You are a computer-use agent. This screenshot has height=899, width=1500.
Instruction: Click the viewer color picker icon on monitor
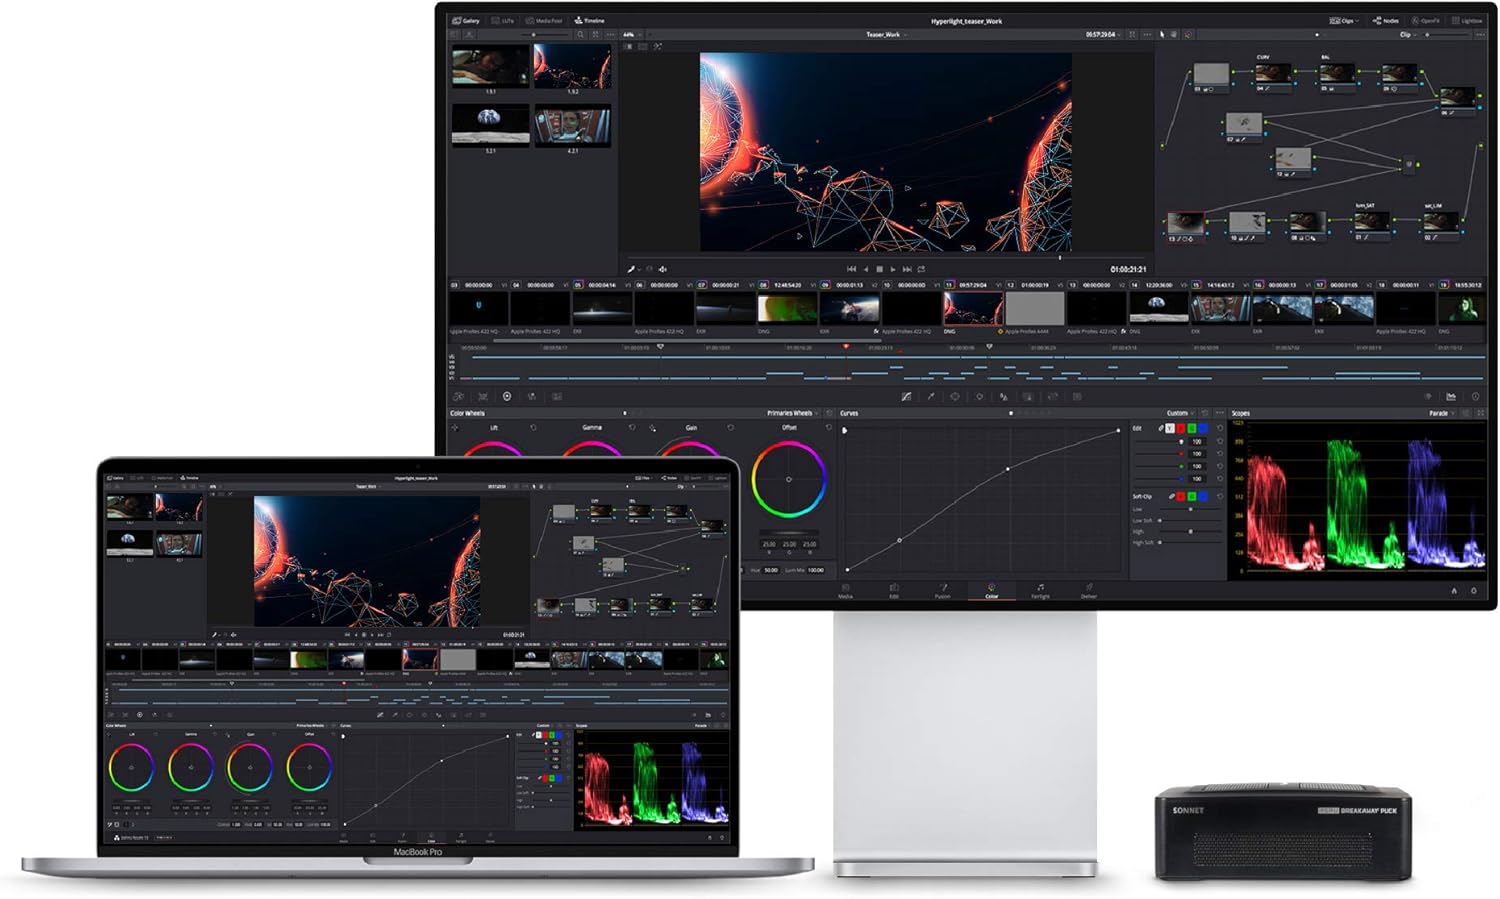click(631, 269)
